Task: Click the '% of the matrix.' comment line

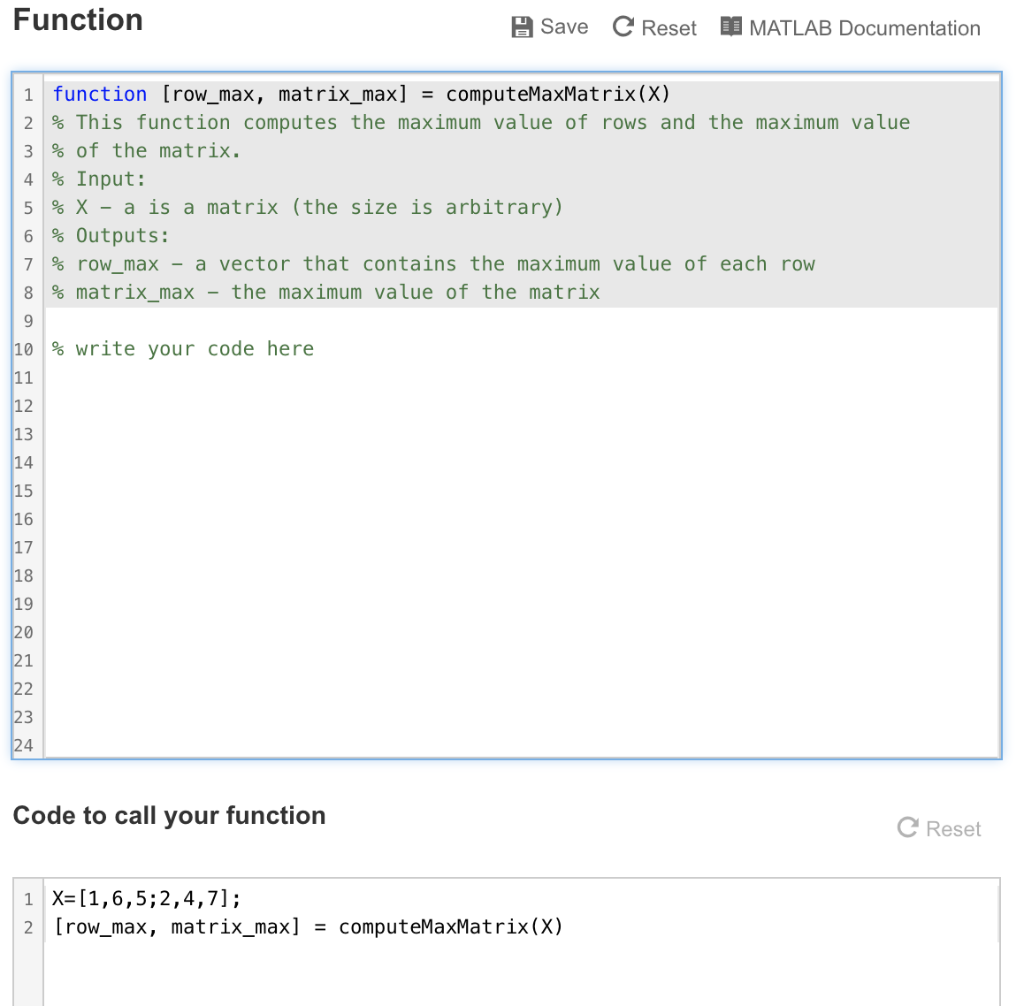Action: click(x=146, y=151)
